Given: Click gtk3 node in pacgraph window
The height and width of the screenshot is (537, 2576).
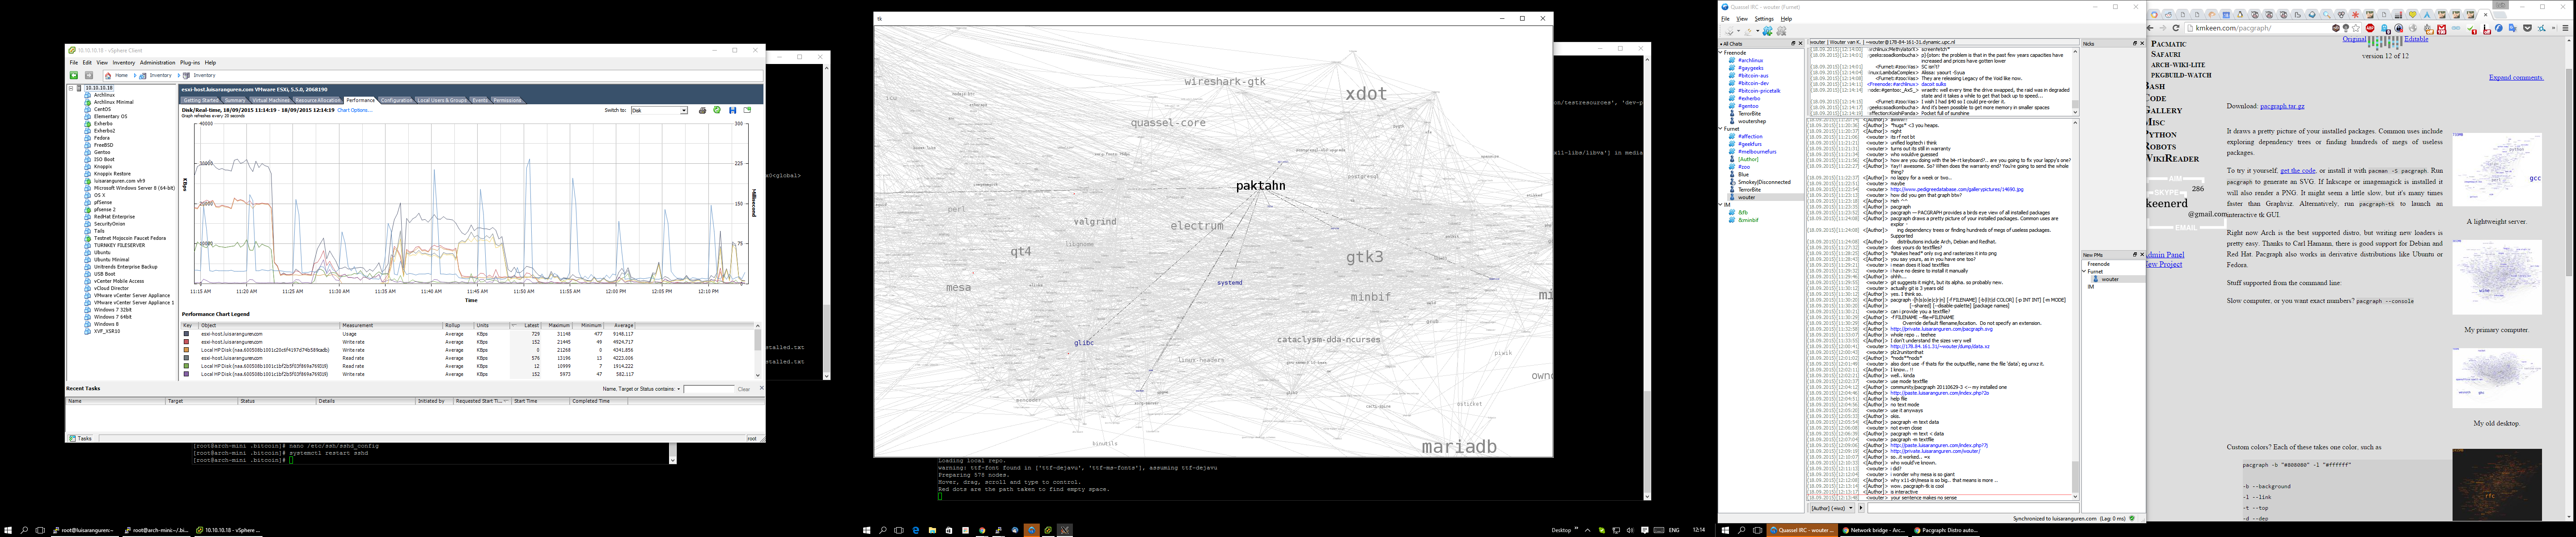Looking at the screenshot, I should [x=1364, y=257].
